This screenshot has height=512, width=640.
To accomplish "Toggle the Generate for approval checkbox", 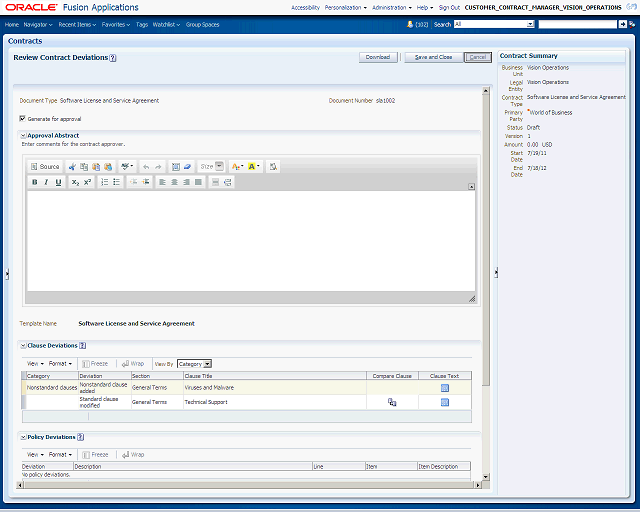I will [22, 118].
